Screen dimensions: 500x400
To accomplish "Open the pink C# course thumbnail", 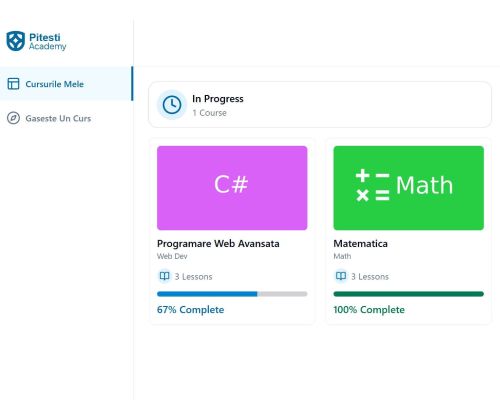I will coord(232,188).
